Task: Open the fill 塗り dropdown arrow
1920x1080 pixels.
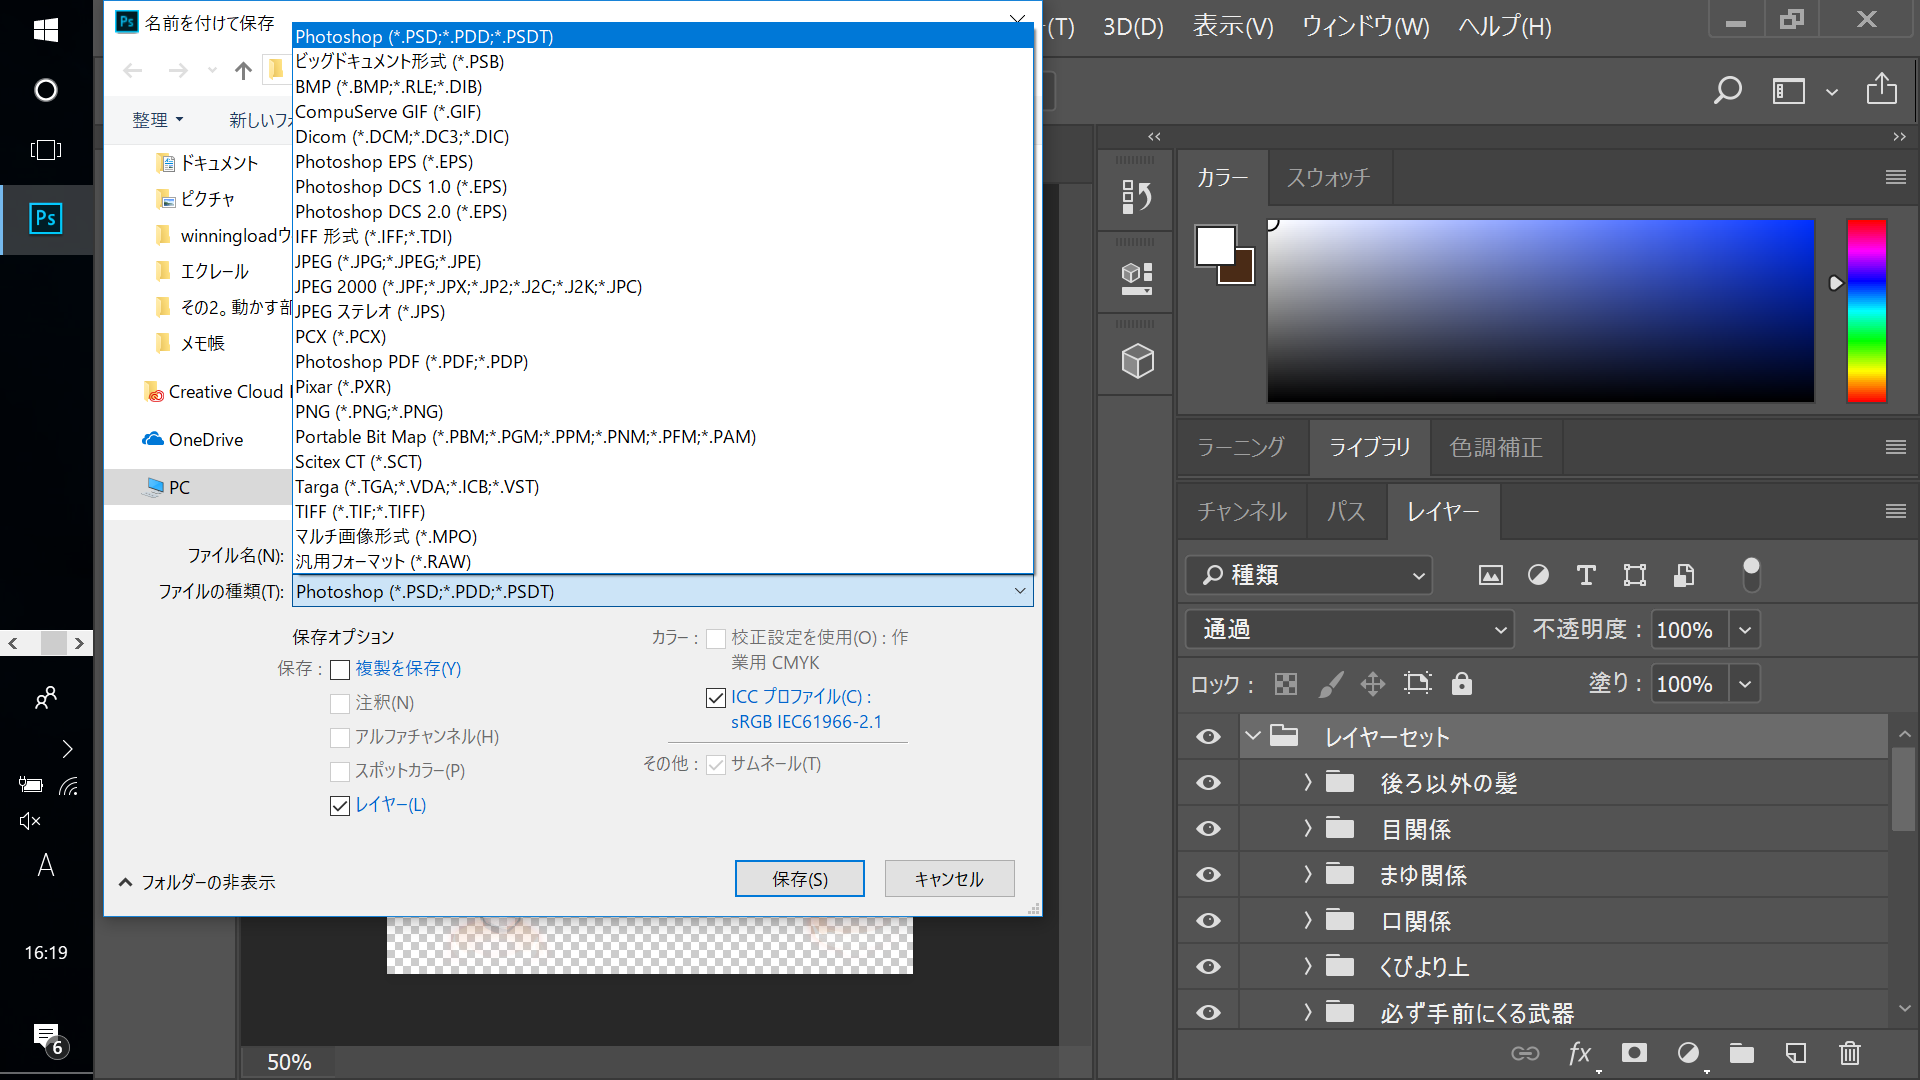Action: coord(1745,684)
